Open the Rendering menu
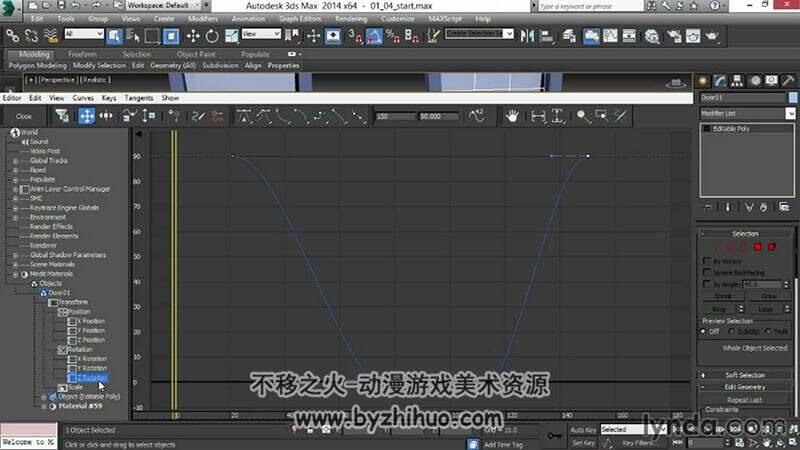 pos(351,19)
